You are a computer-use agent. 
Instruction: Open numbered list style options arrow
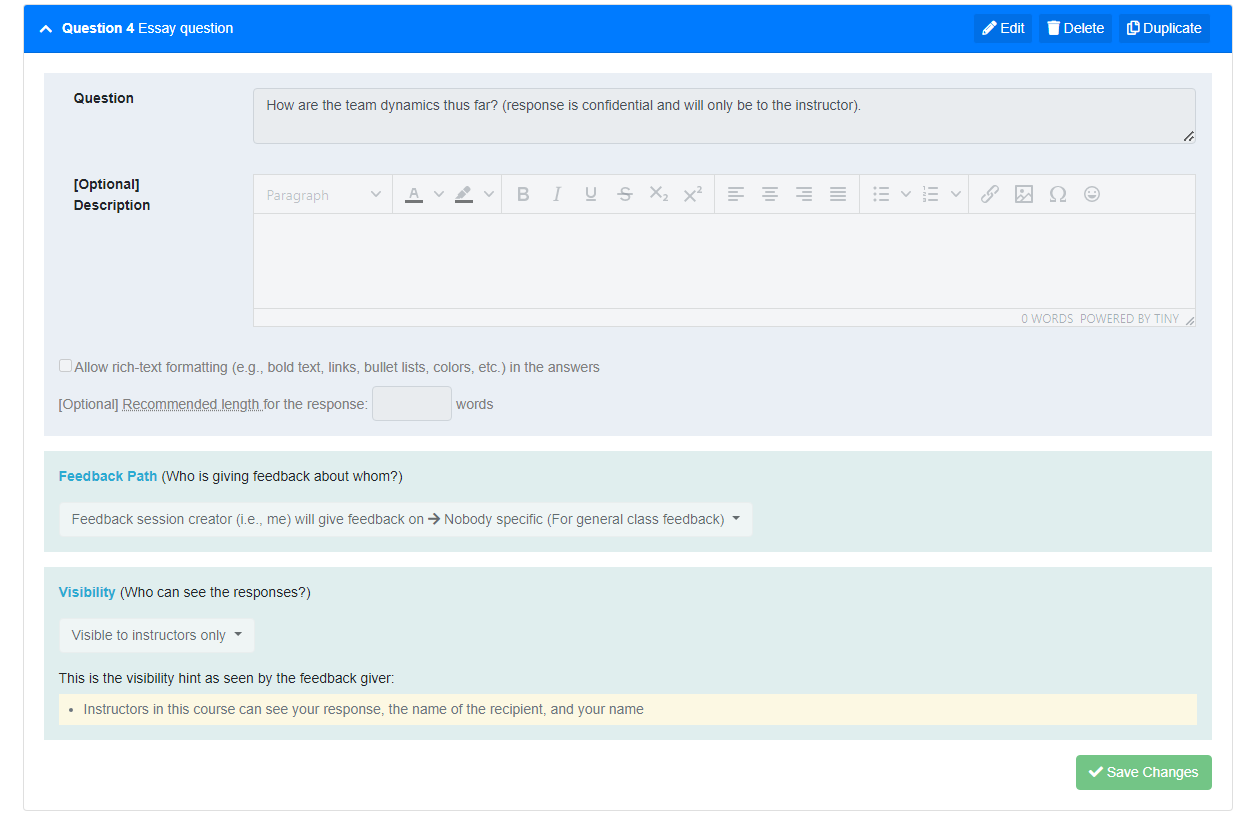(x=956, y=195)
